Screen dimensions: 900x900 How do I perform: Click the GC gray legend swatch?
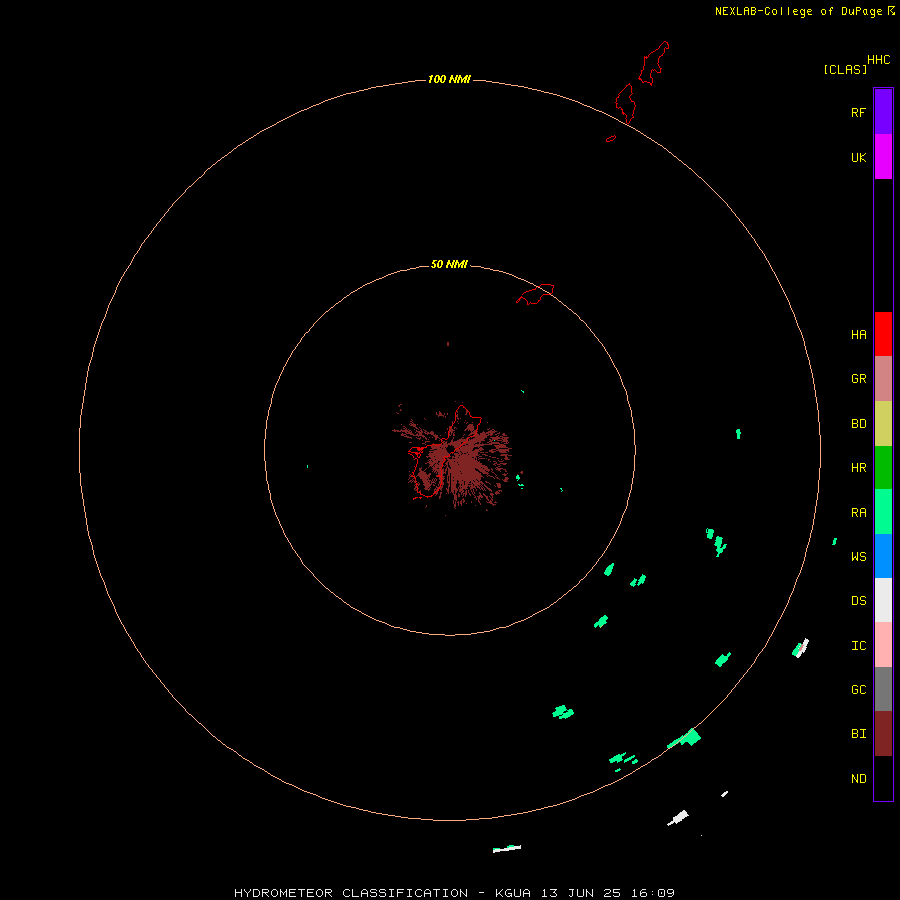[x=883, y=689]
